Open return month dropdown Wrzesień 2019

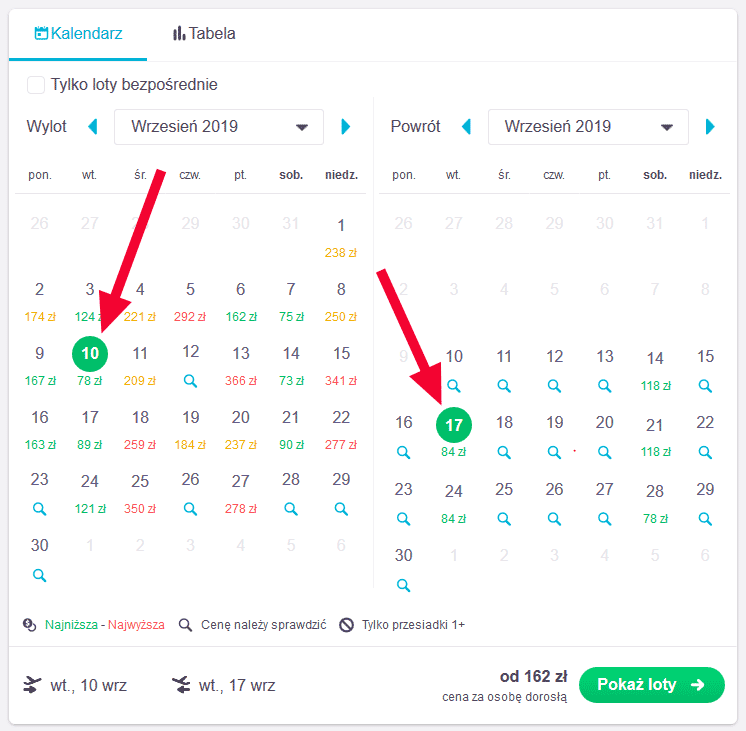(588, 127)
